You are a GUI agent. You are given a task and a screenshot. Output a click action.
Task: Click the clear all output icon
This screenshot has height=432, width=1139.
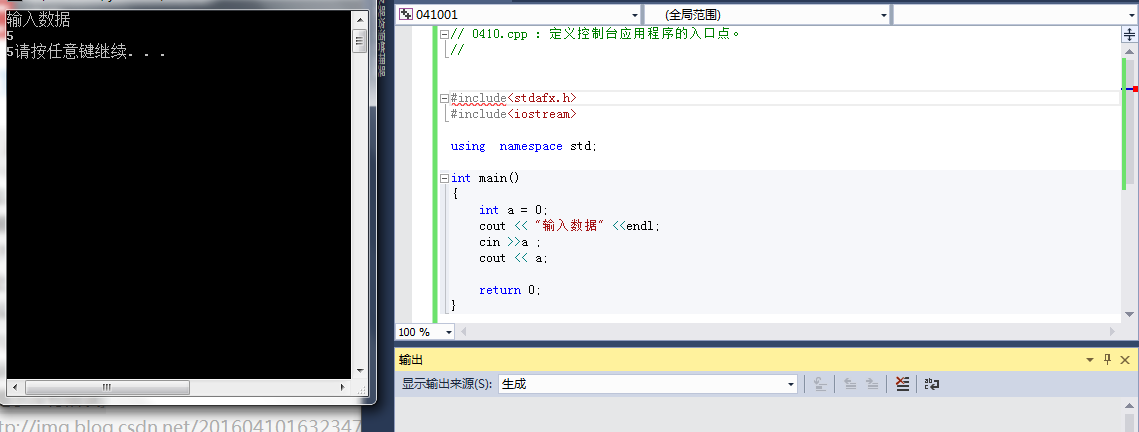click(902, 384)
